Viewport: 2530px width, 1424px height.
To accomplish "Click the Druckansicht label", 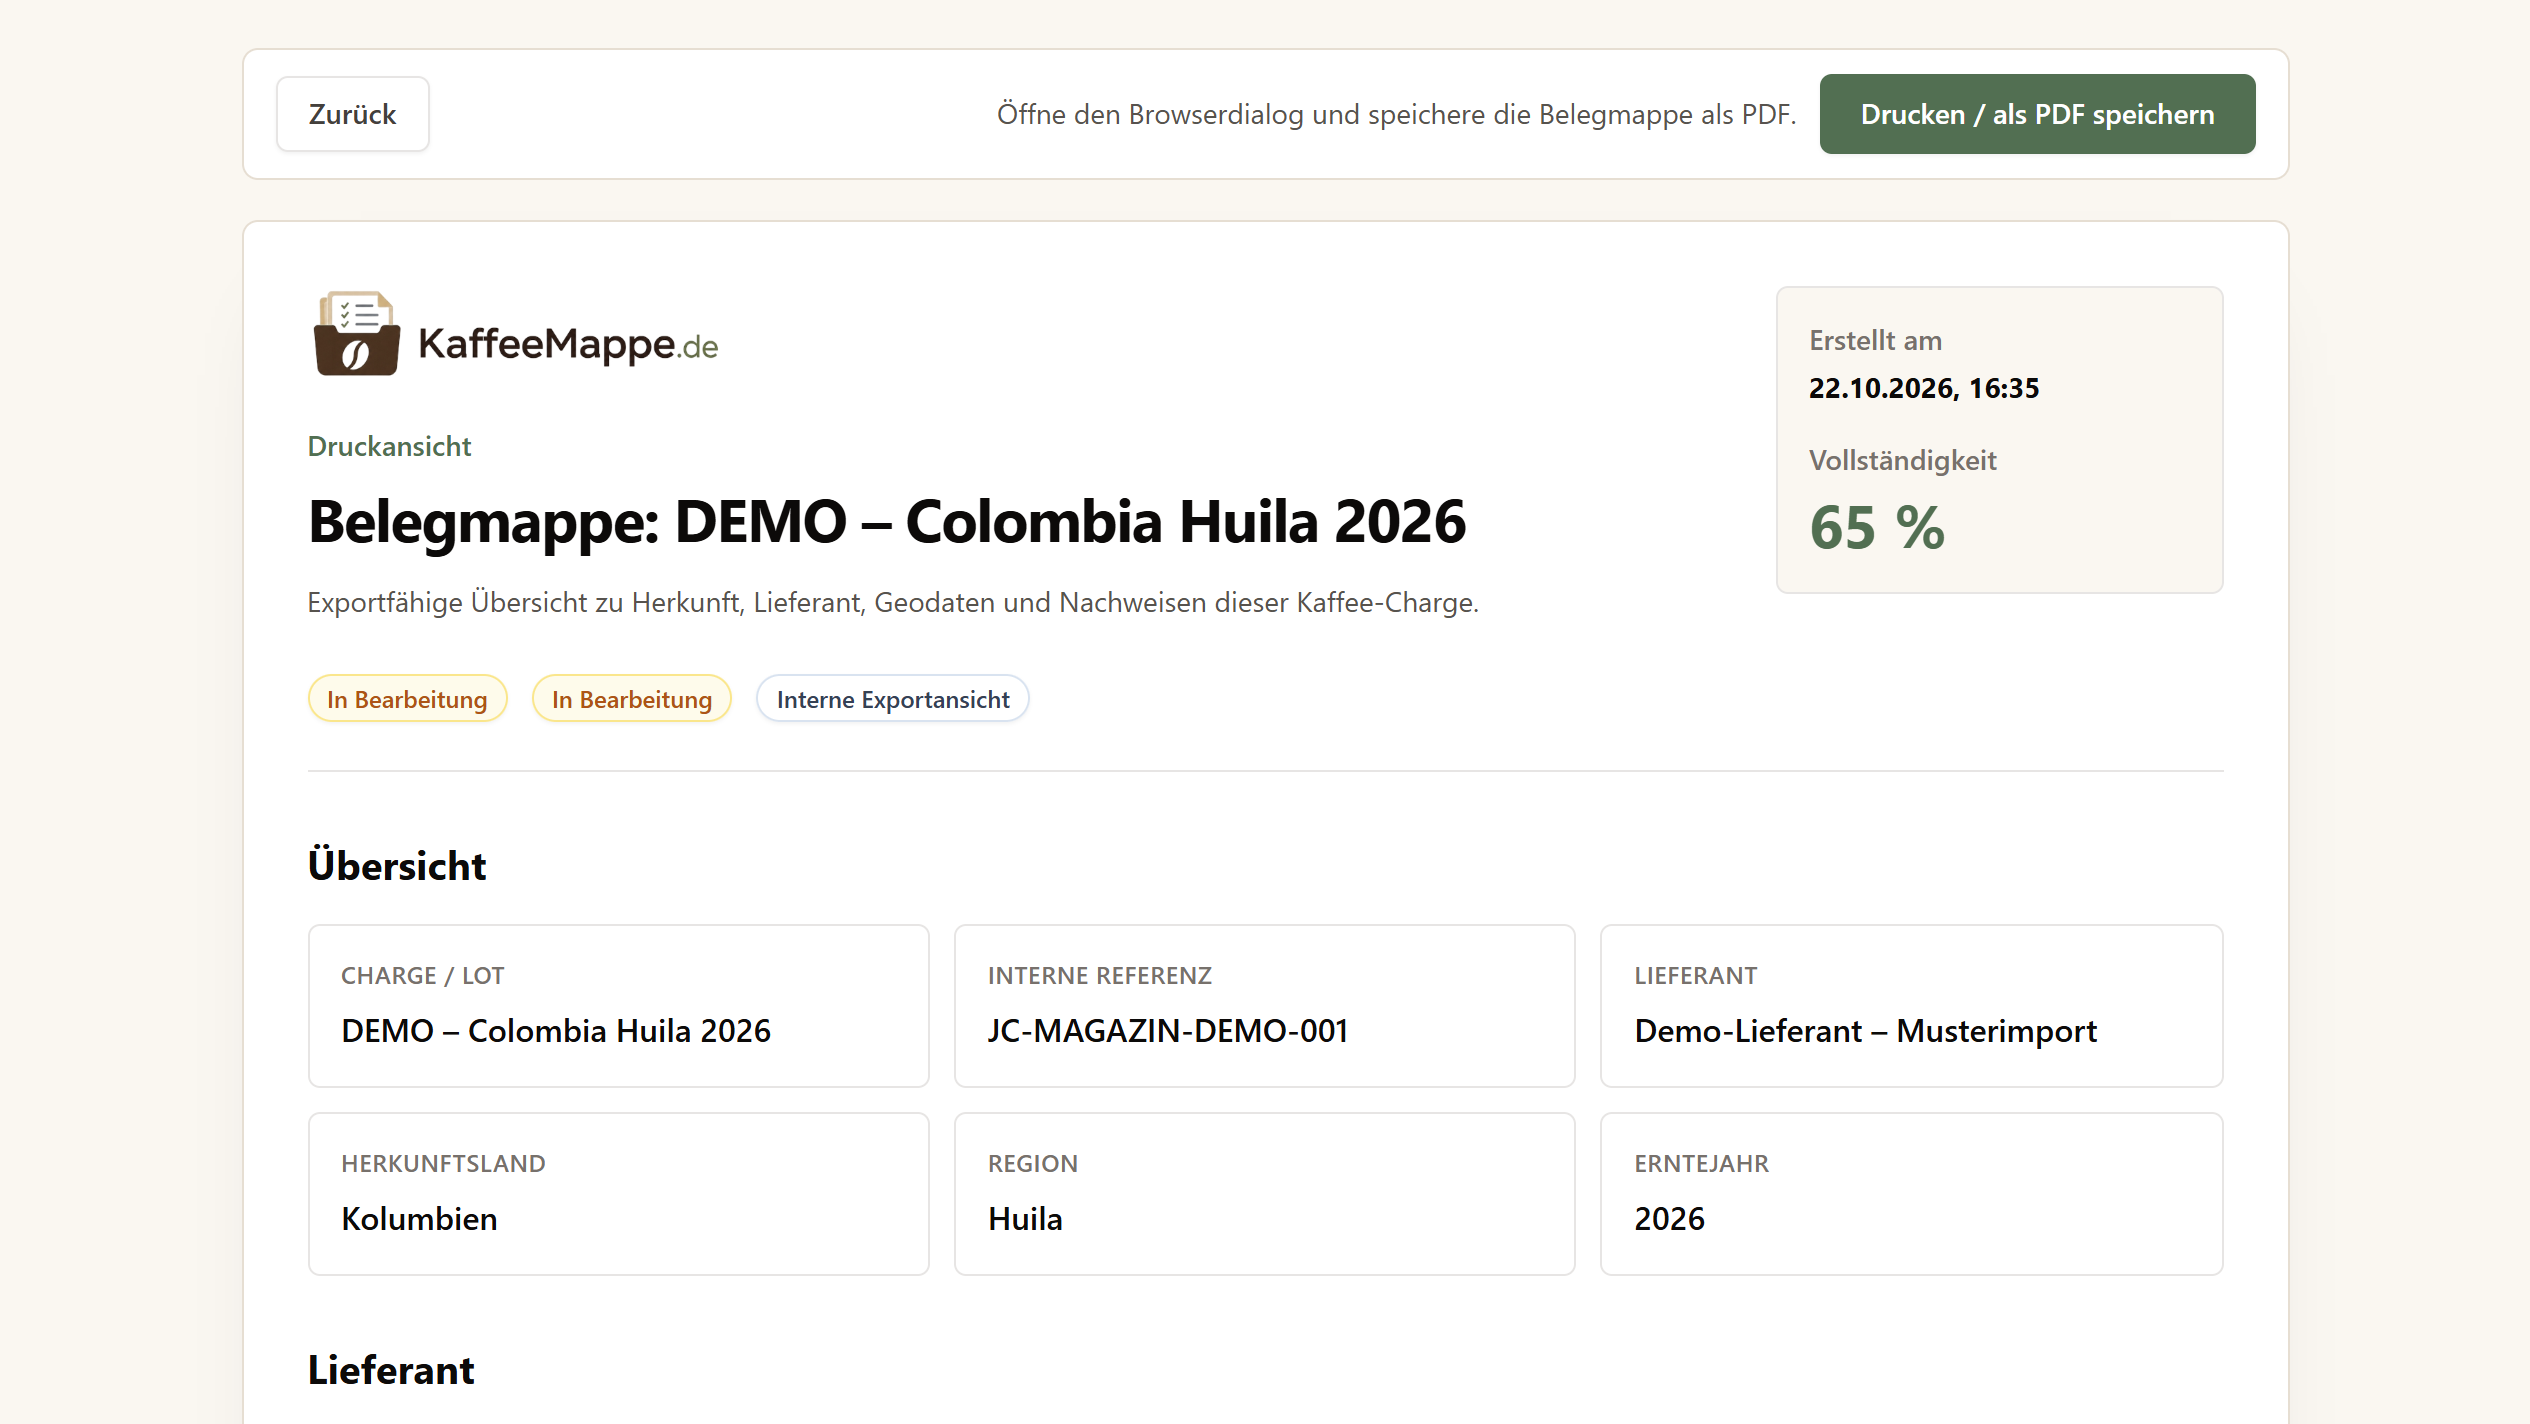I will click(389, 446).
